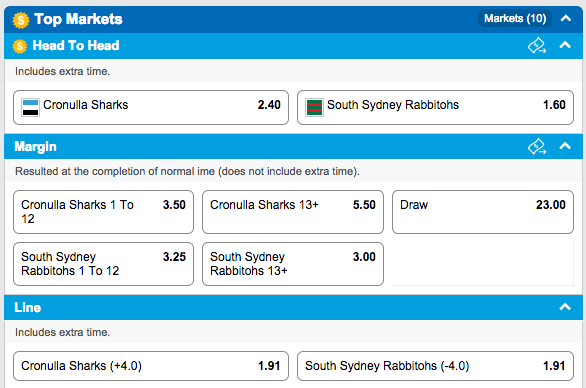
Task: Click the ticket icon in Margin header
Action: coord(537,147)
